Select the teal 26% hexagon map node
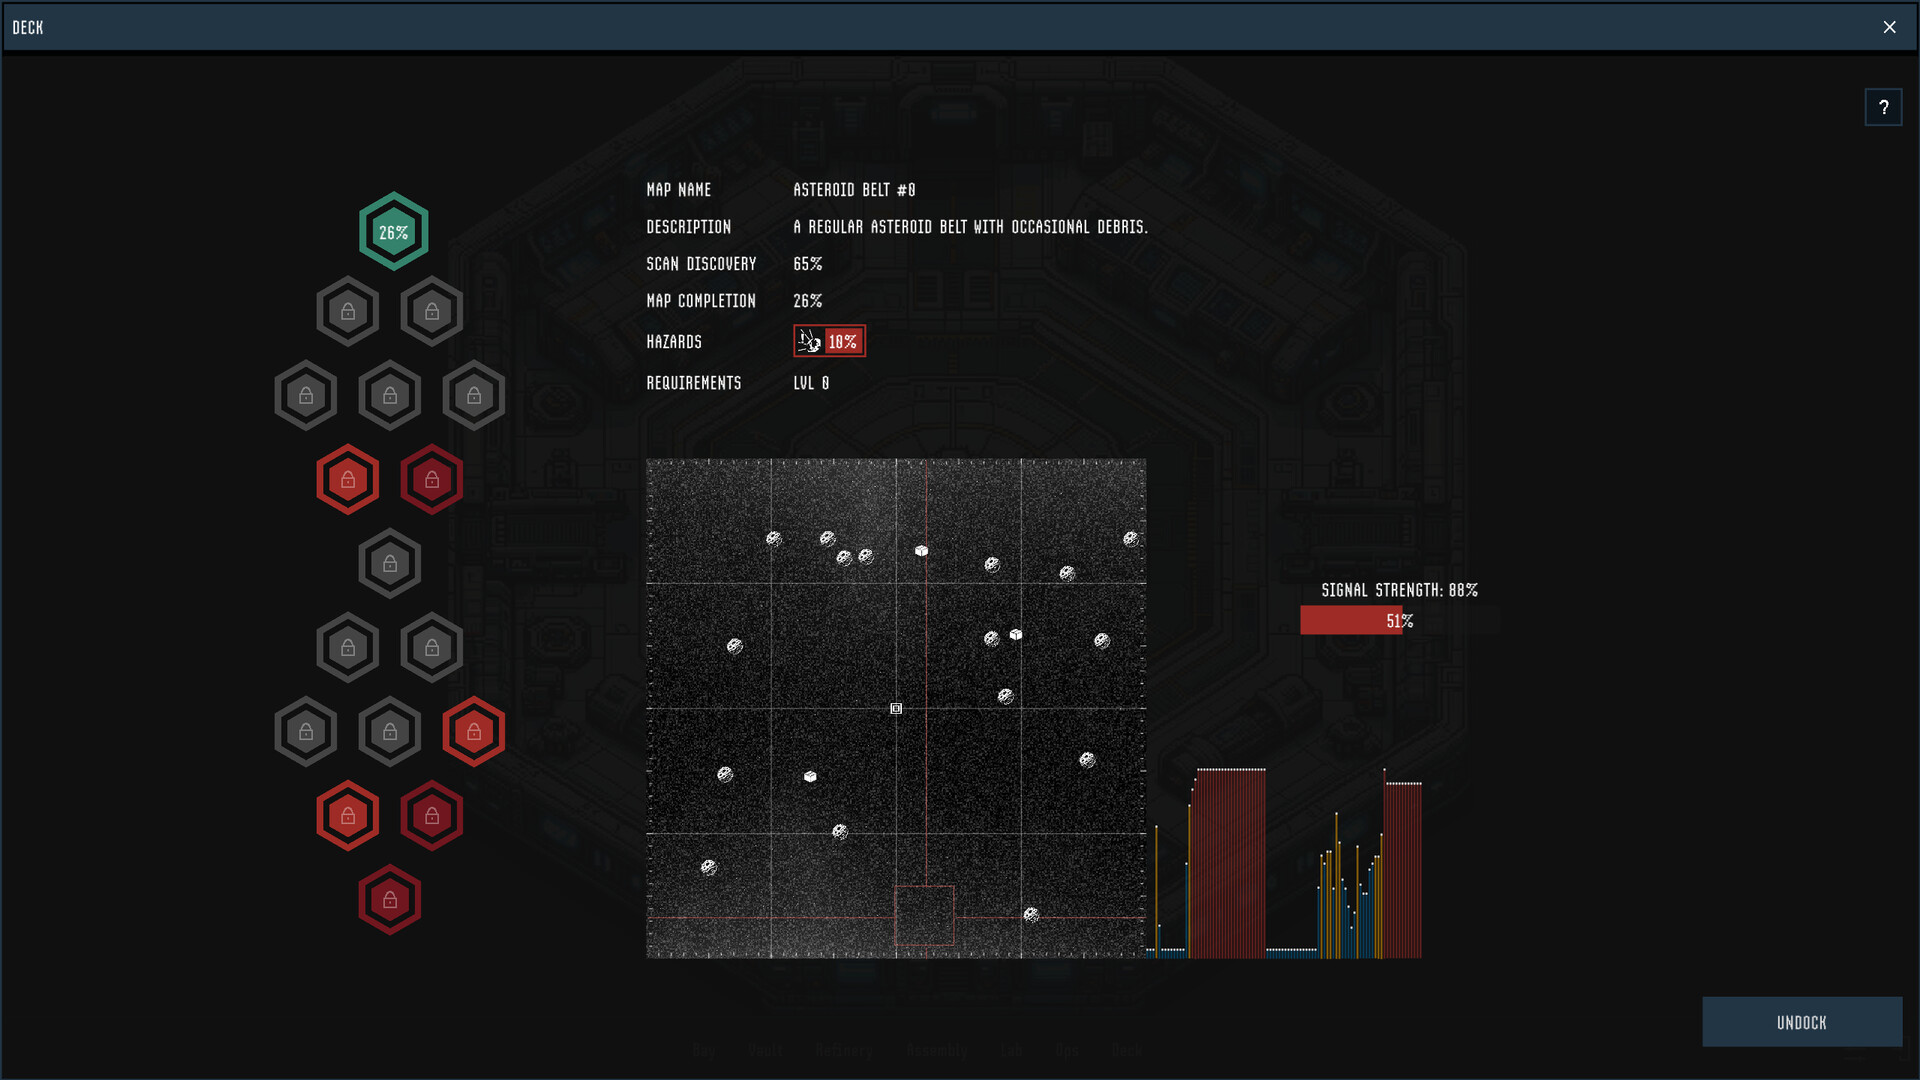This screenshot has width=1920, height=1080. pyautogui.click(x=393, y=232)
